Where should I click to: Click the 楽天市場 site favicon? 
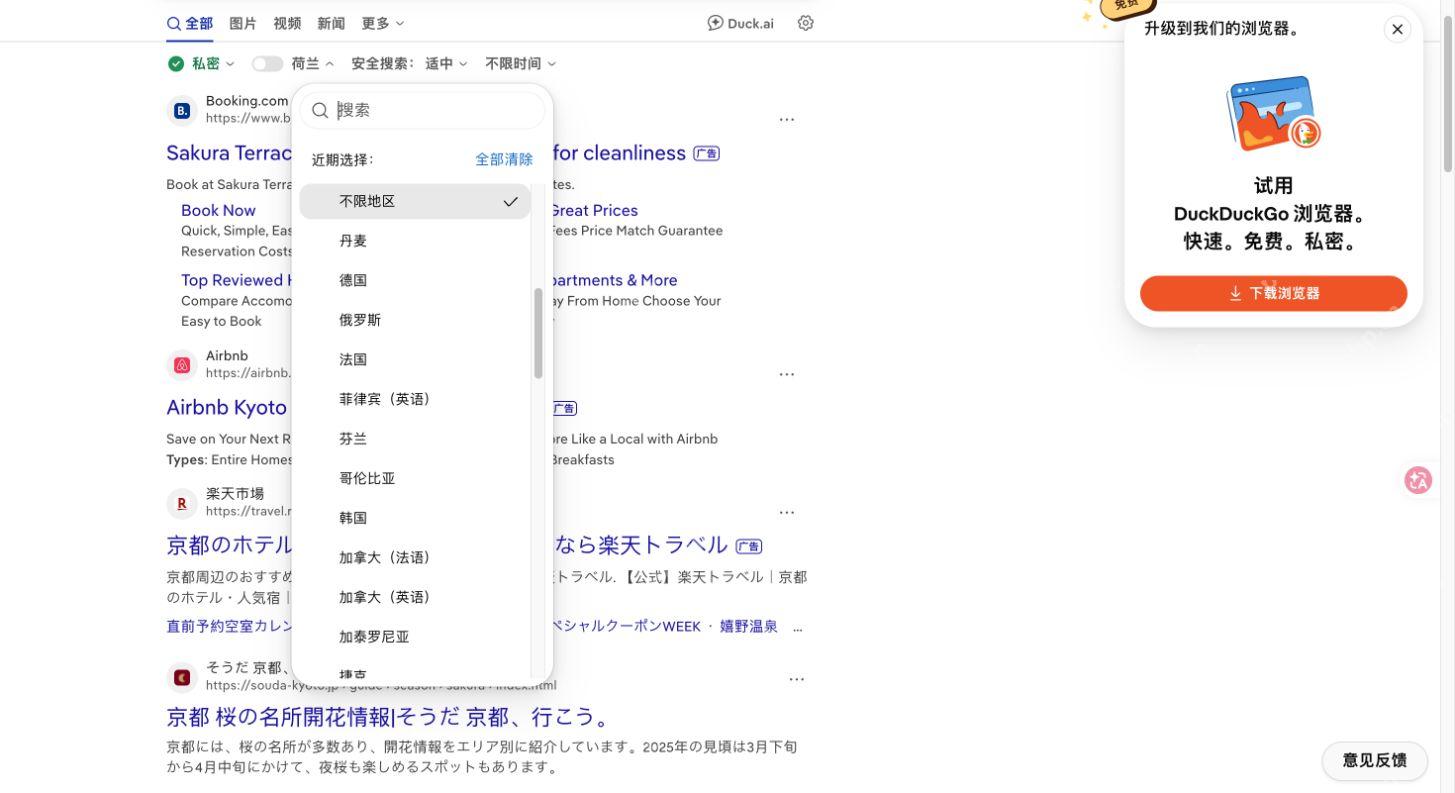(x=182, y=503)
